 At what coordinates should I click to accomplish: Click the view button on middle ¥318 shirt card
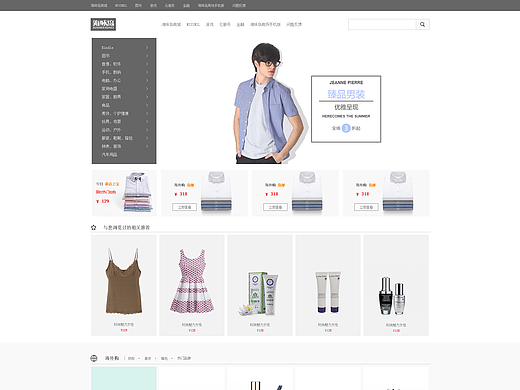275,207
